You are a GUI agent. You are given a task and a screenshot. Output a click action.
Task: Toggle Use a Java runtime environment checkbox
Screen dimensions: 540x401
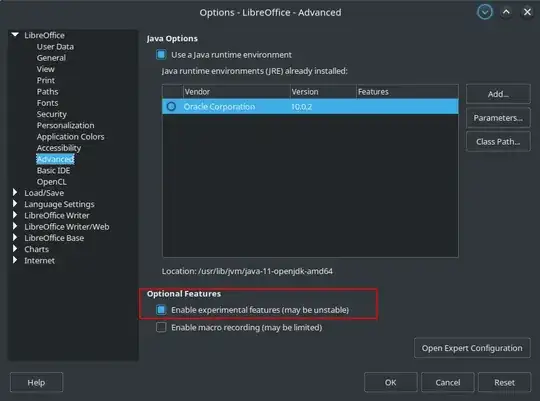[161, 55]
